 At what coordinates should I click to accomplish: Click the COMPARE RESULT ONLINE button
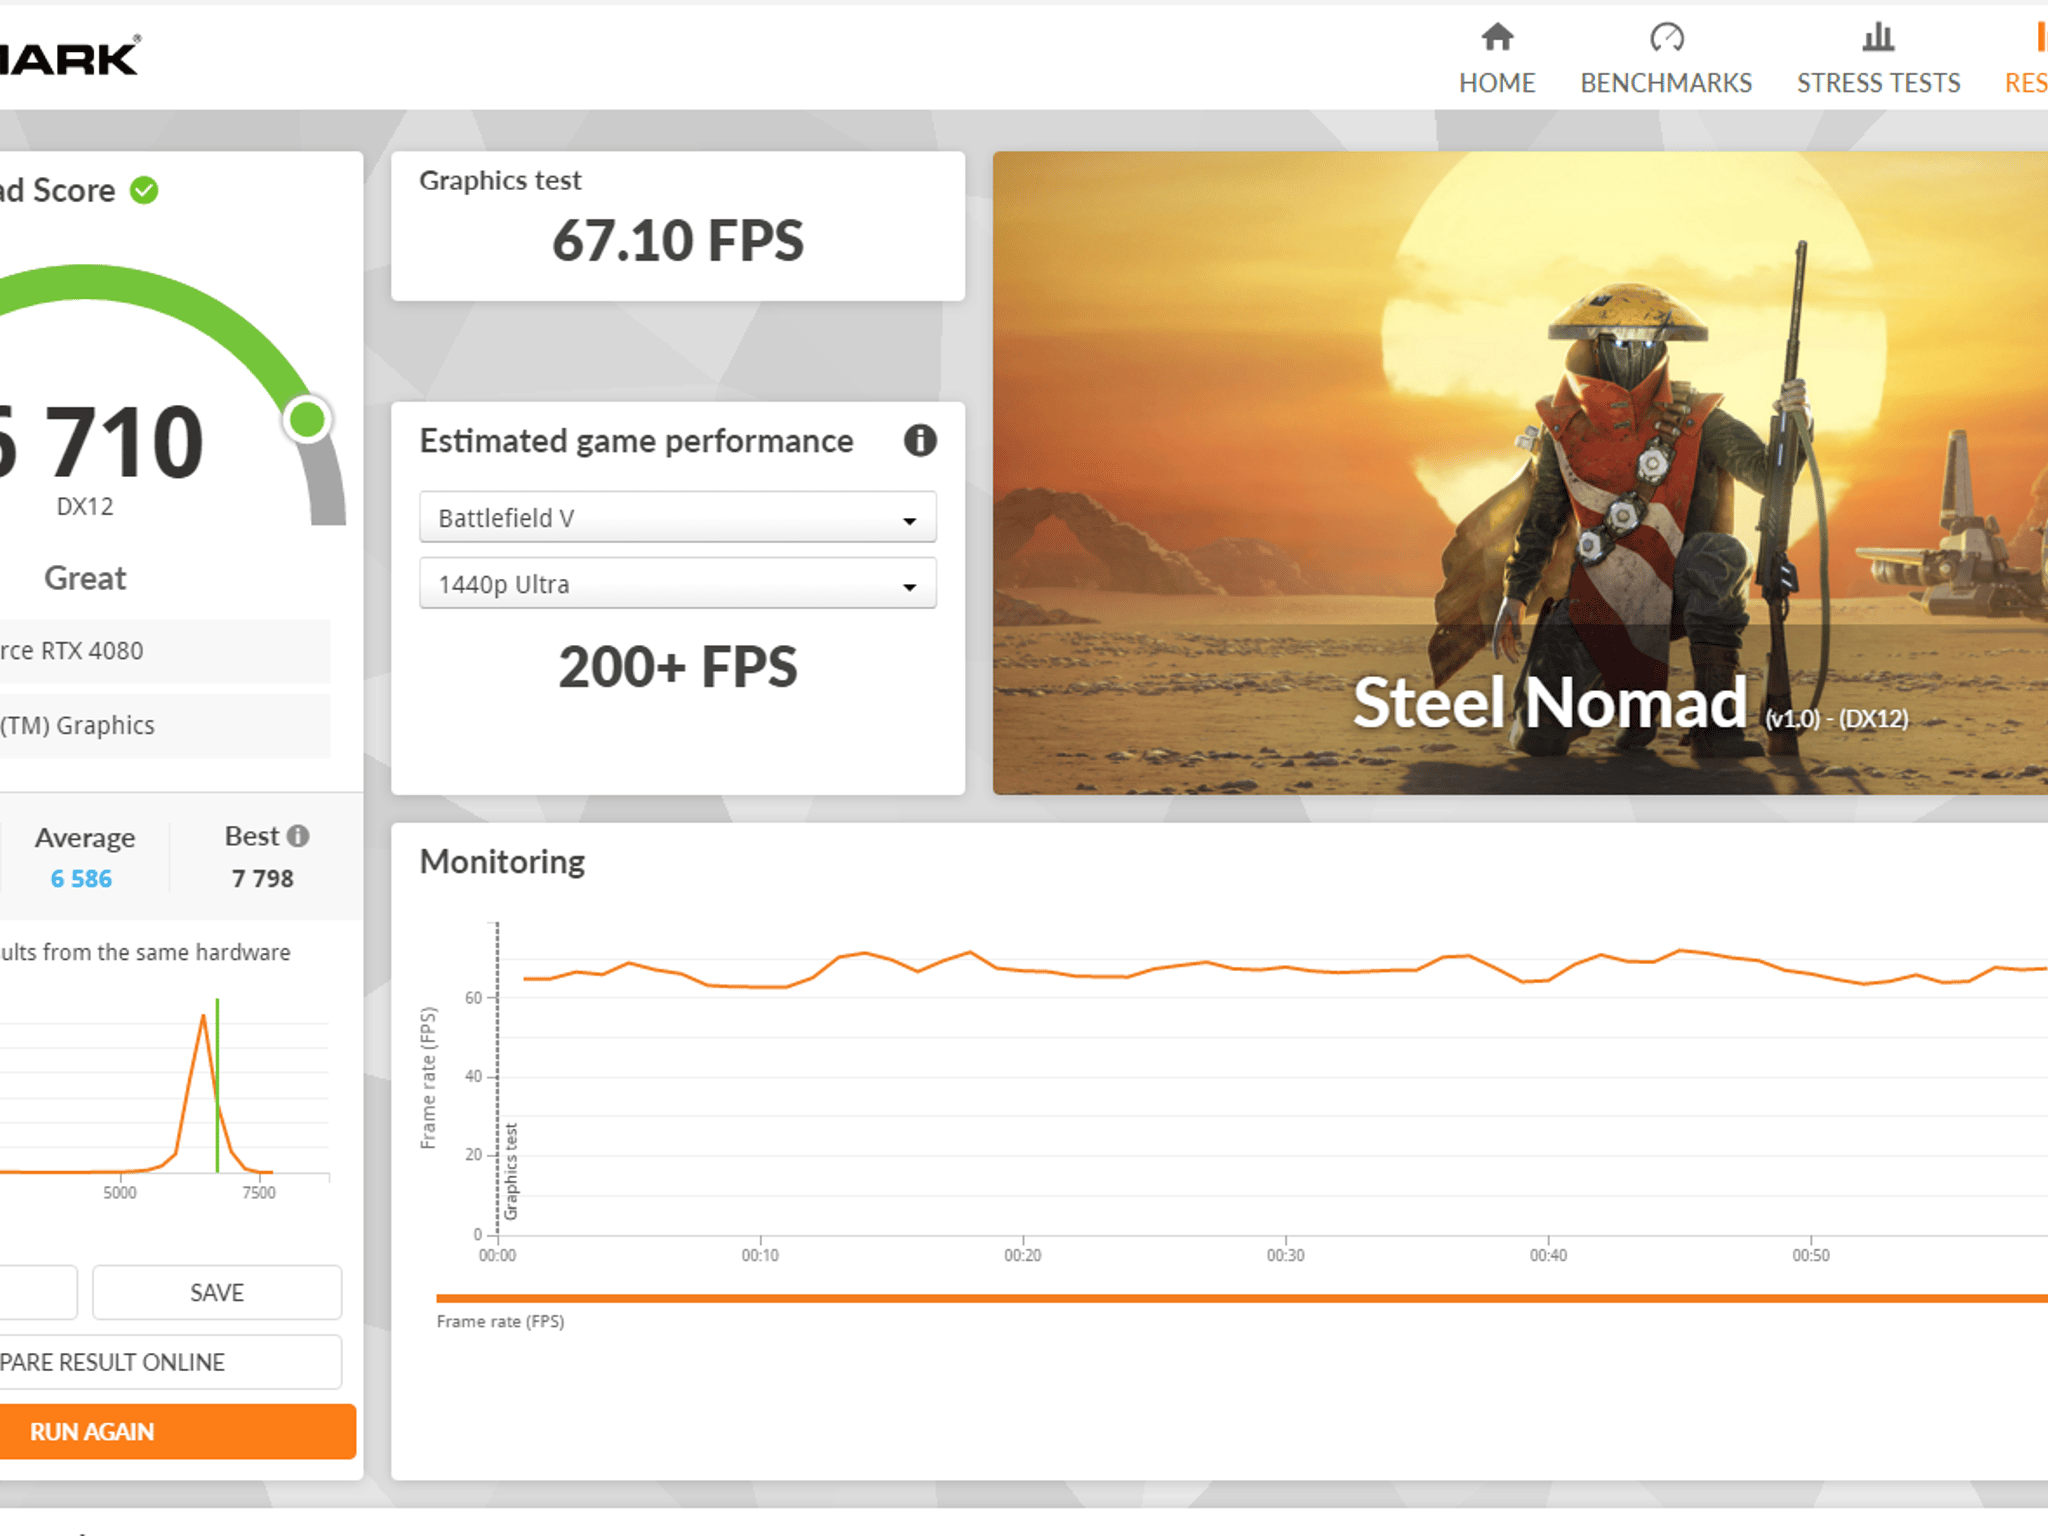[170, 1362]
